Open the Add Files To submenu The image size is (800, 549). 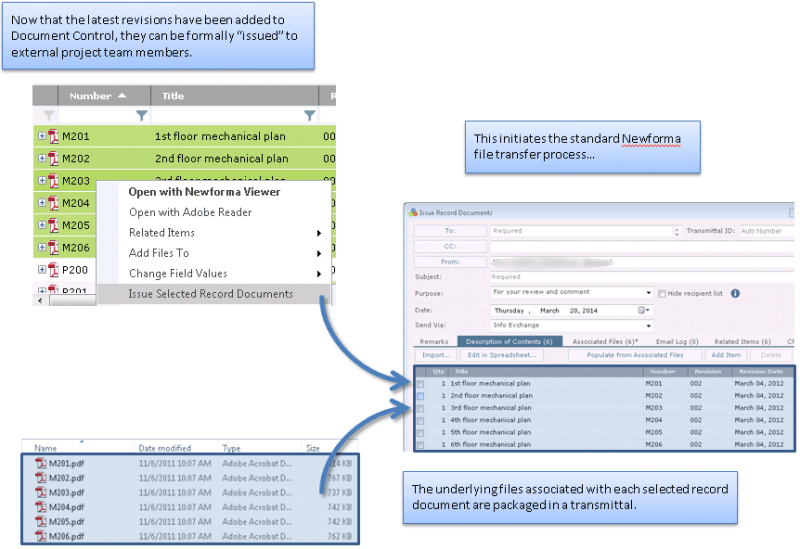click(214, 253)
